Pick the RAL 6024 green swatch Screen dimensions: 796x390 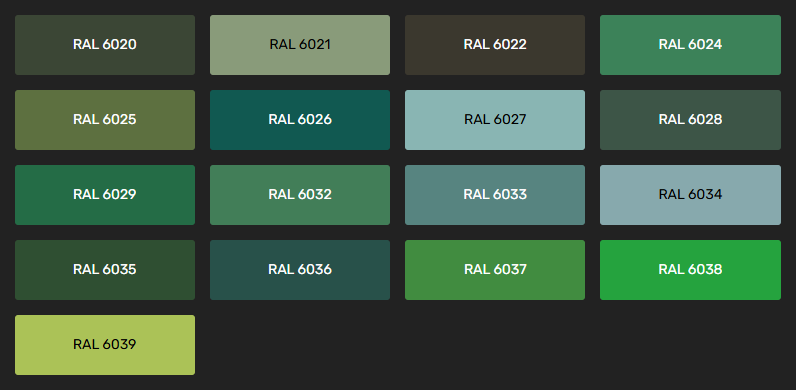690,45
